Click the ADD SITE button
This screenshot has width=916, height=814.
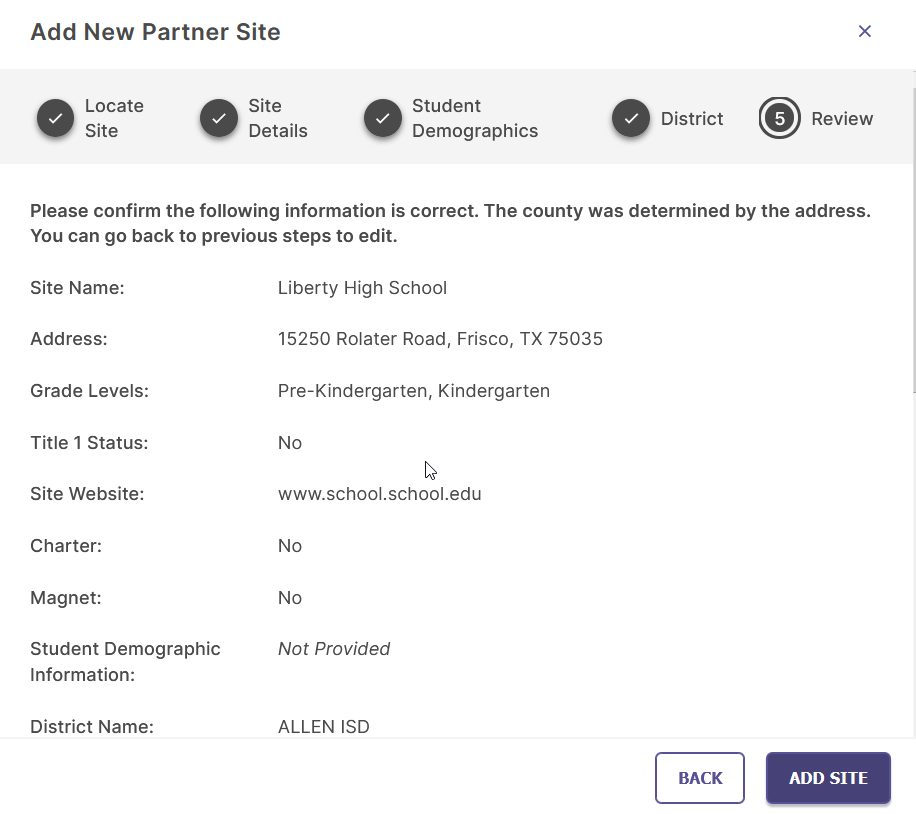coord(828,778)
